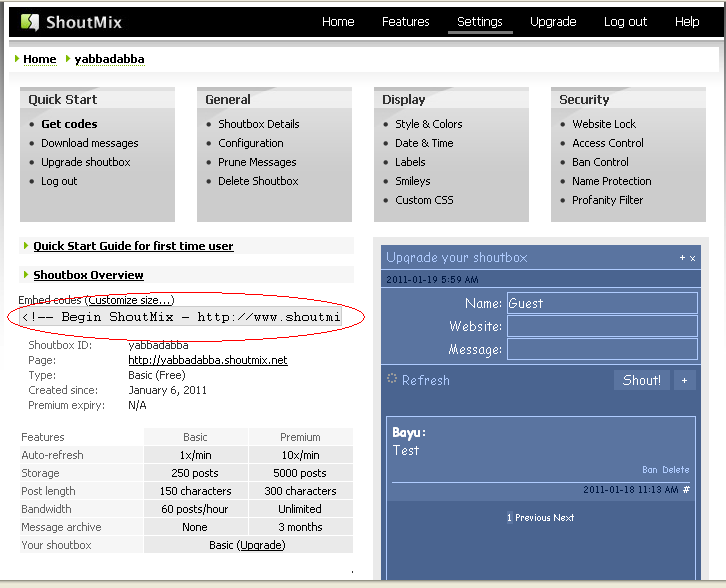Open Date & Time settings

(424, 143)
